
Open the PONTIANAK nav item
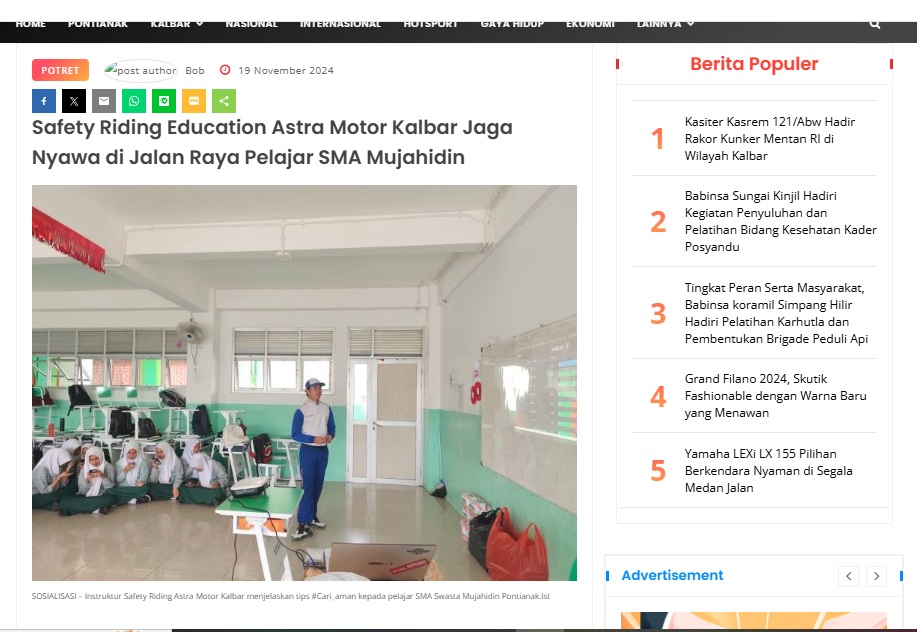tap(98, 24)
